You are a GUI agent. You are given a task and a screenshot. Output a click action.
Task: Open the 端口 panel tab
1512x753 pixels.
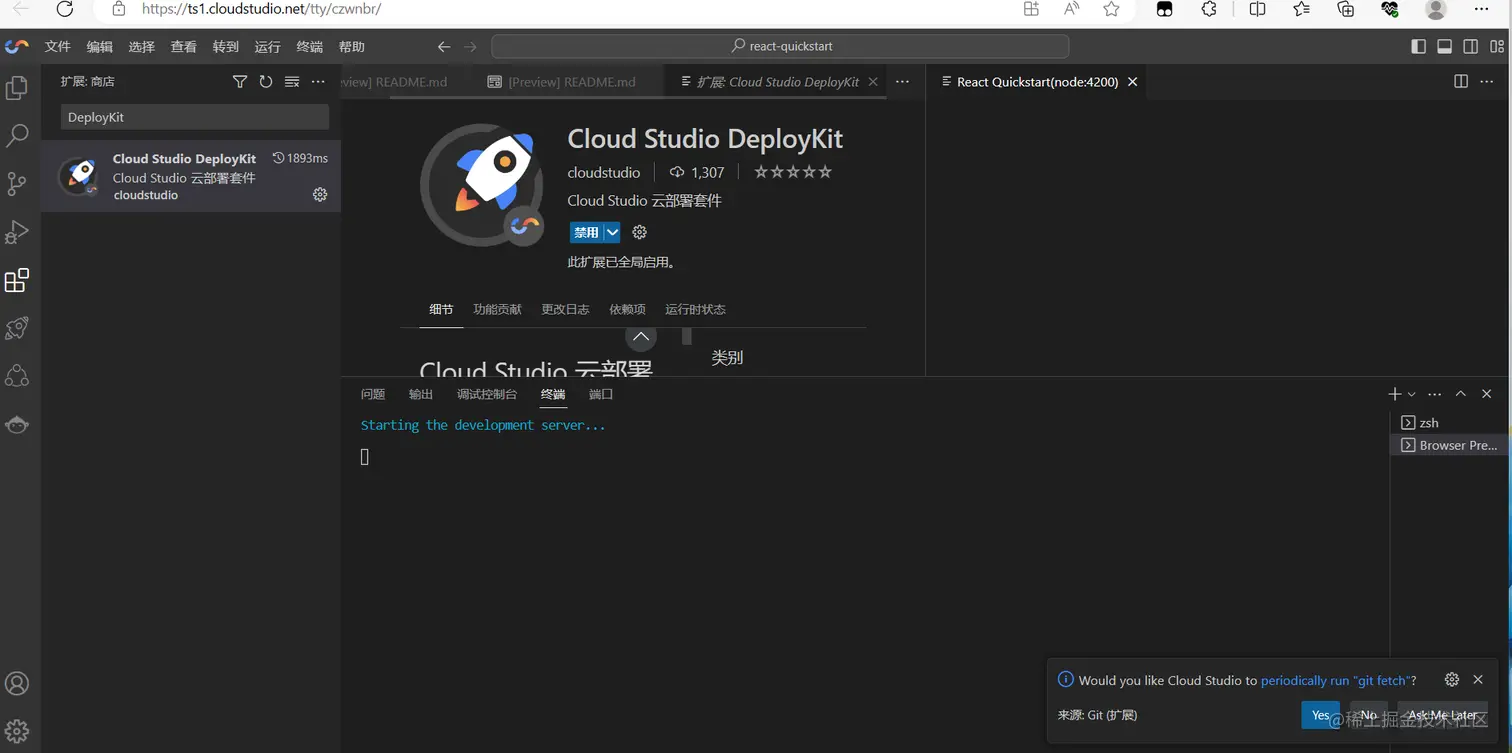[x=601, y=394]
